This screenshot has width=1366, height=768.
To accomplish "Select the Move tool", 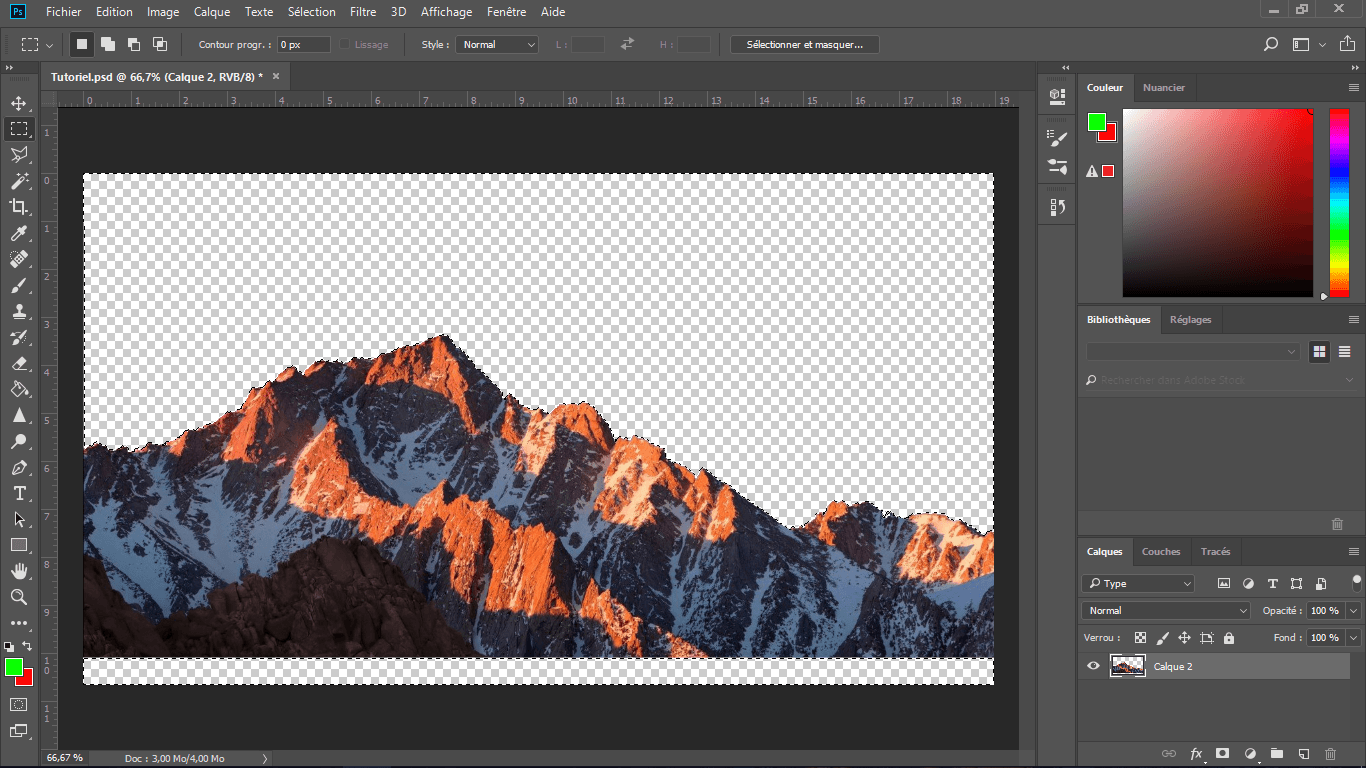I will point(19,103).
